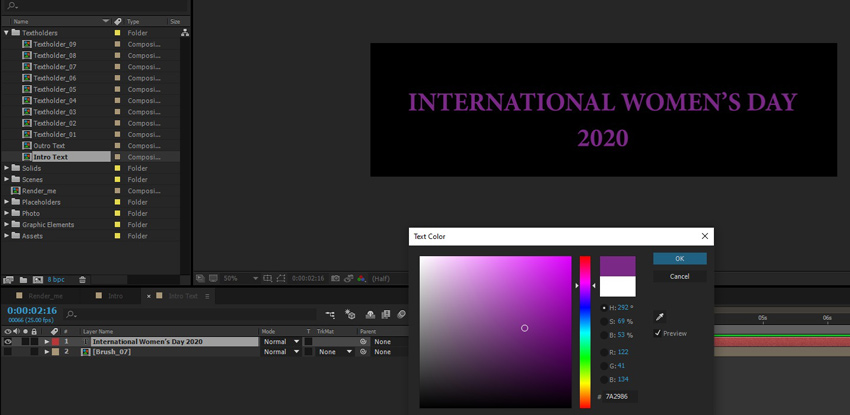850x415 pixels.
Task: Click the 8 bpc color depth setting
Action: 55,280
